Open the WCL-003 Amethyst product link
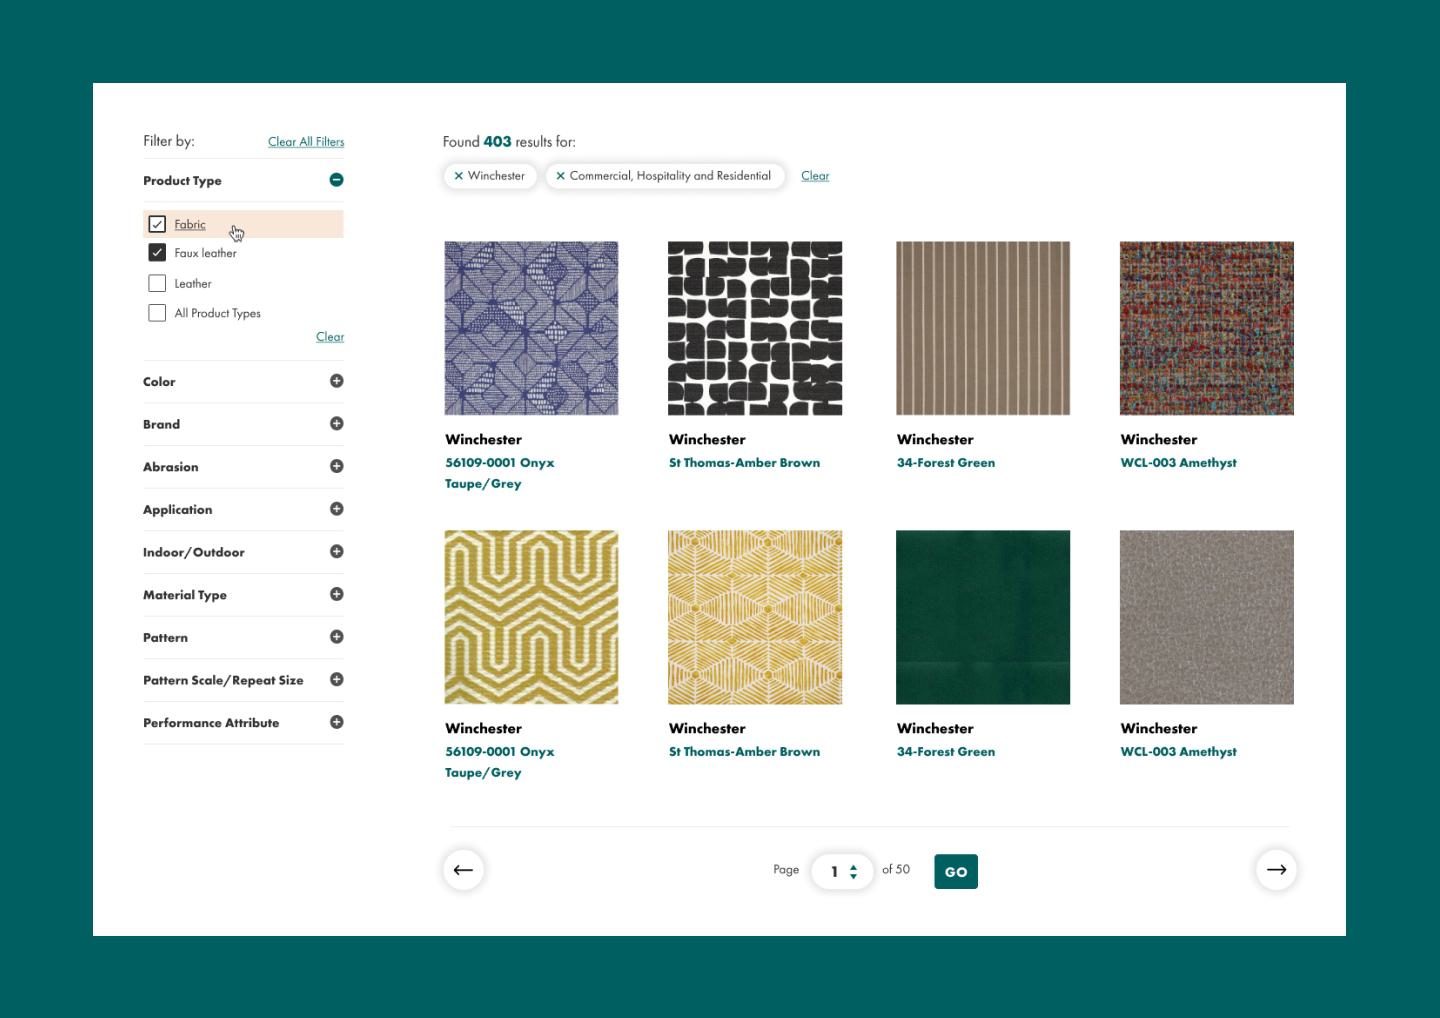This screenshot has height=1018, width=1440. tap(1178, 463)
